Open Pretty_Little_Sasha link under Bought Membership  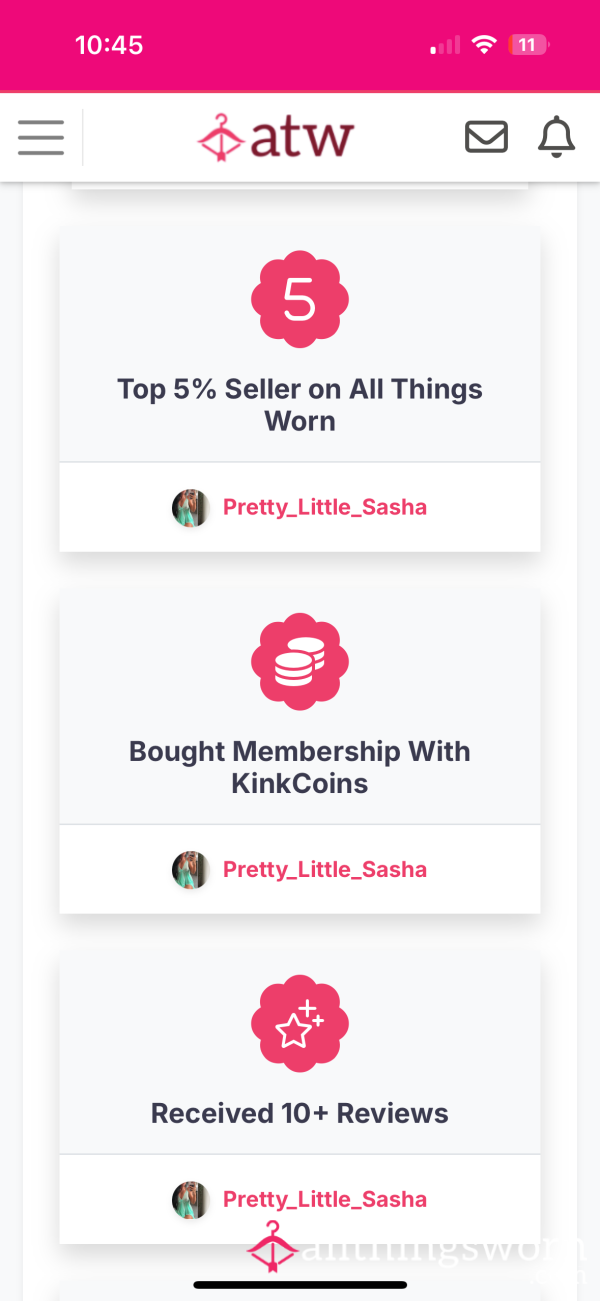(325, 869)
